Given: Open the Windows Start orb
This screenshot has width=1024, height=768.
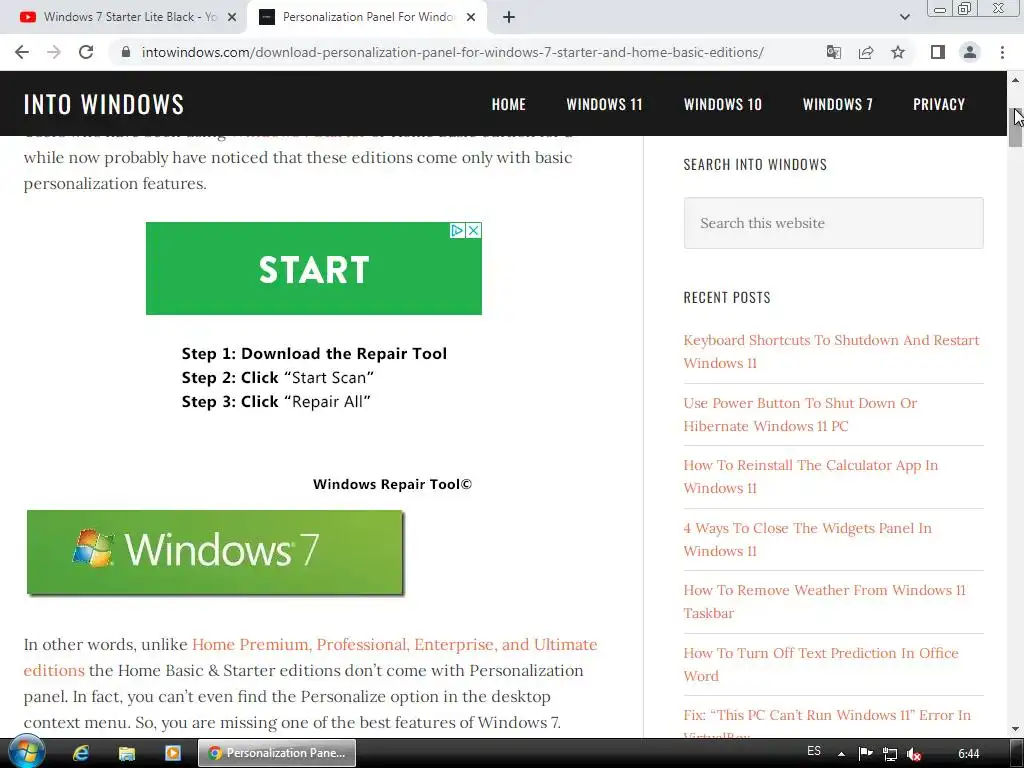Looking at the screenshot, I should click(x=26, y=752).
